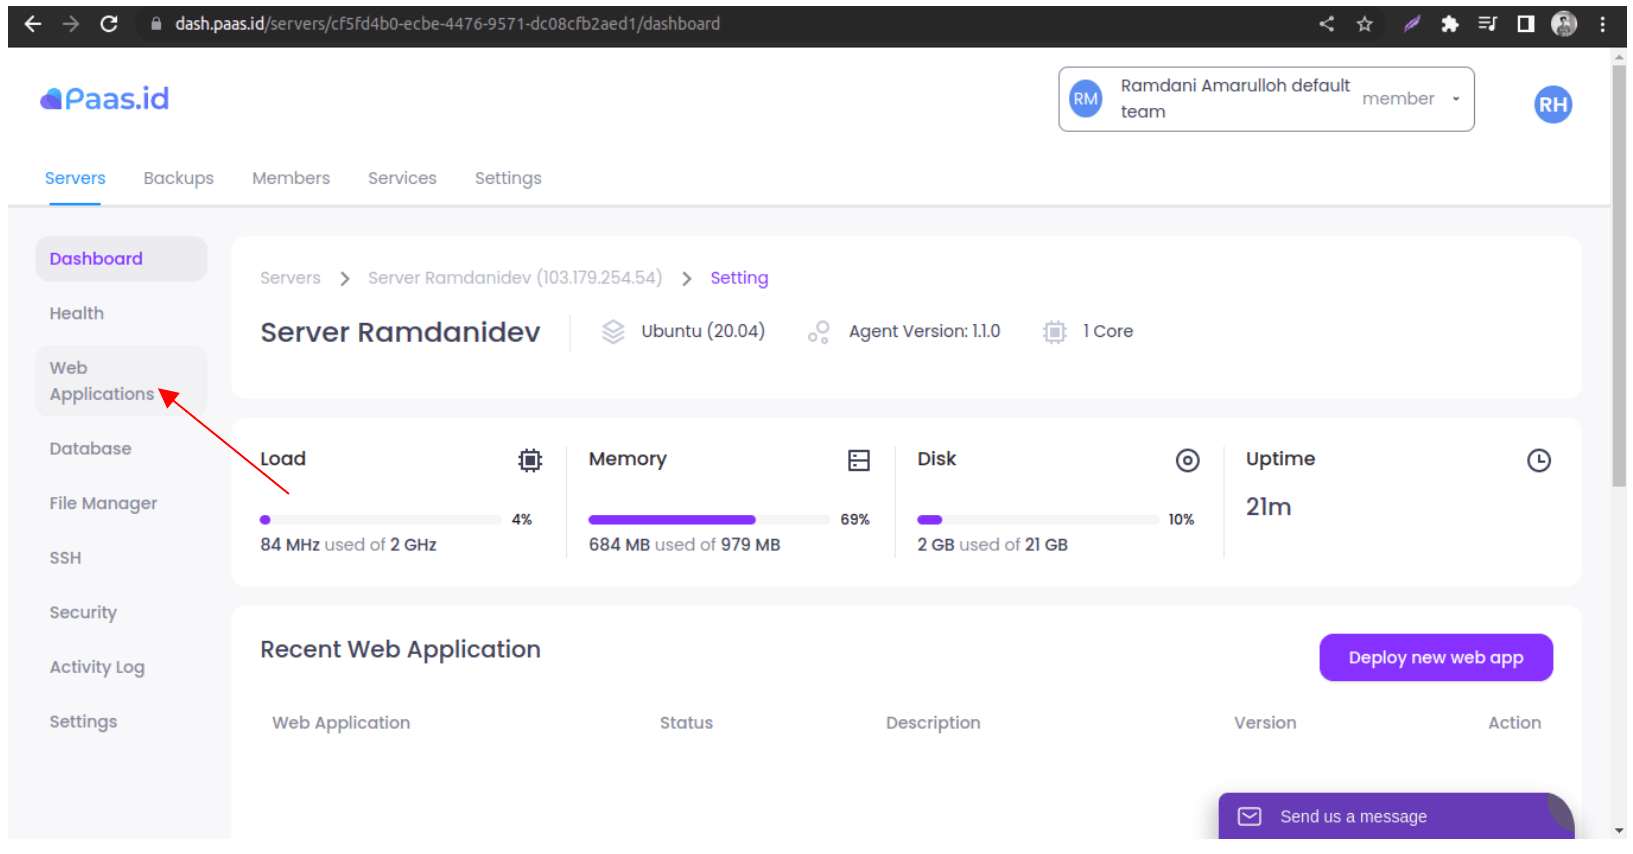This screenshot has height=854, width=1633.
Task: Open browser extensions puzzle icon
Action: (x=1449, y=24)
